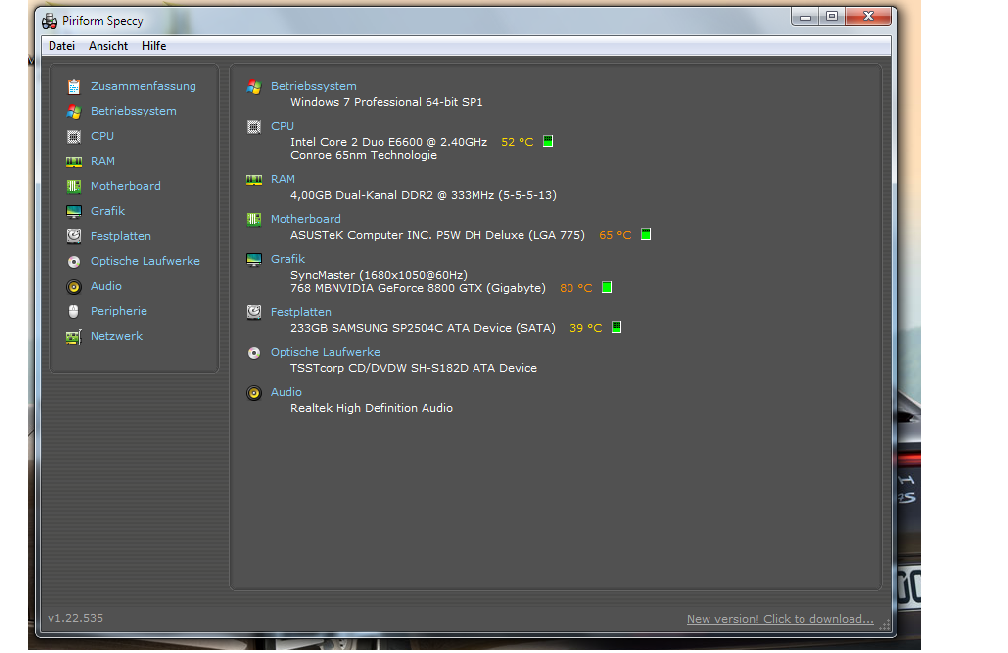This screenshot has width=1008, height=653.
Task: Click the Piriform Speccy title bar app icon
Action: pos(50,21)
